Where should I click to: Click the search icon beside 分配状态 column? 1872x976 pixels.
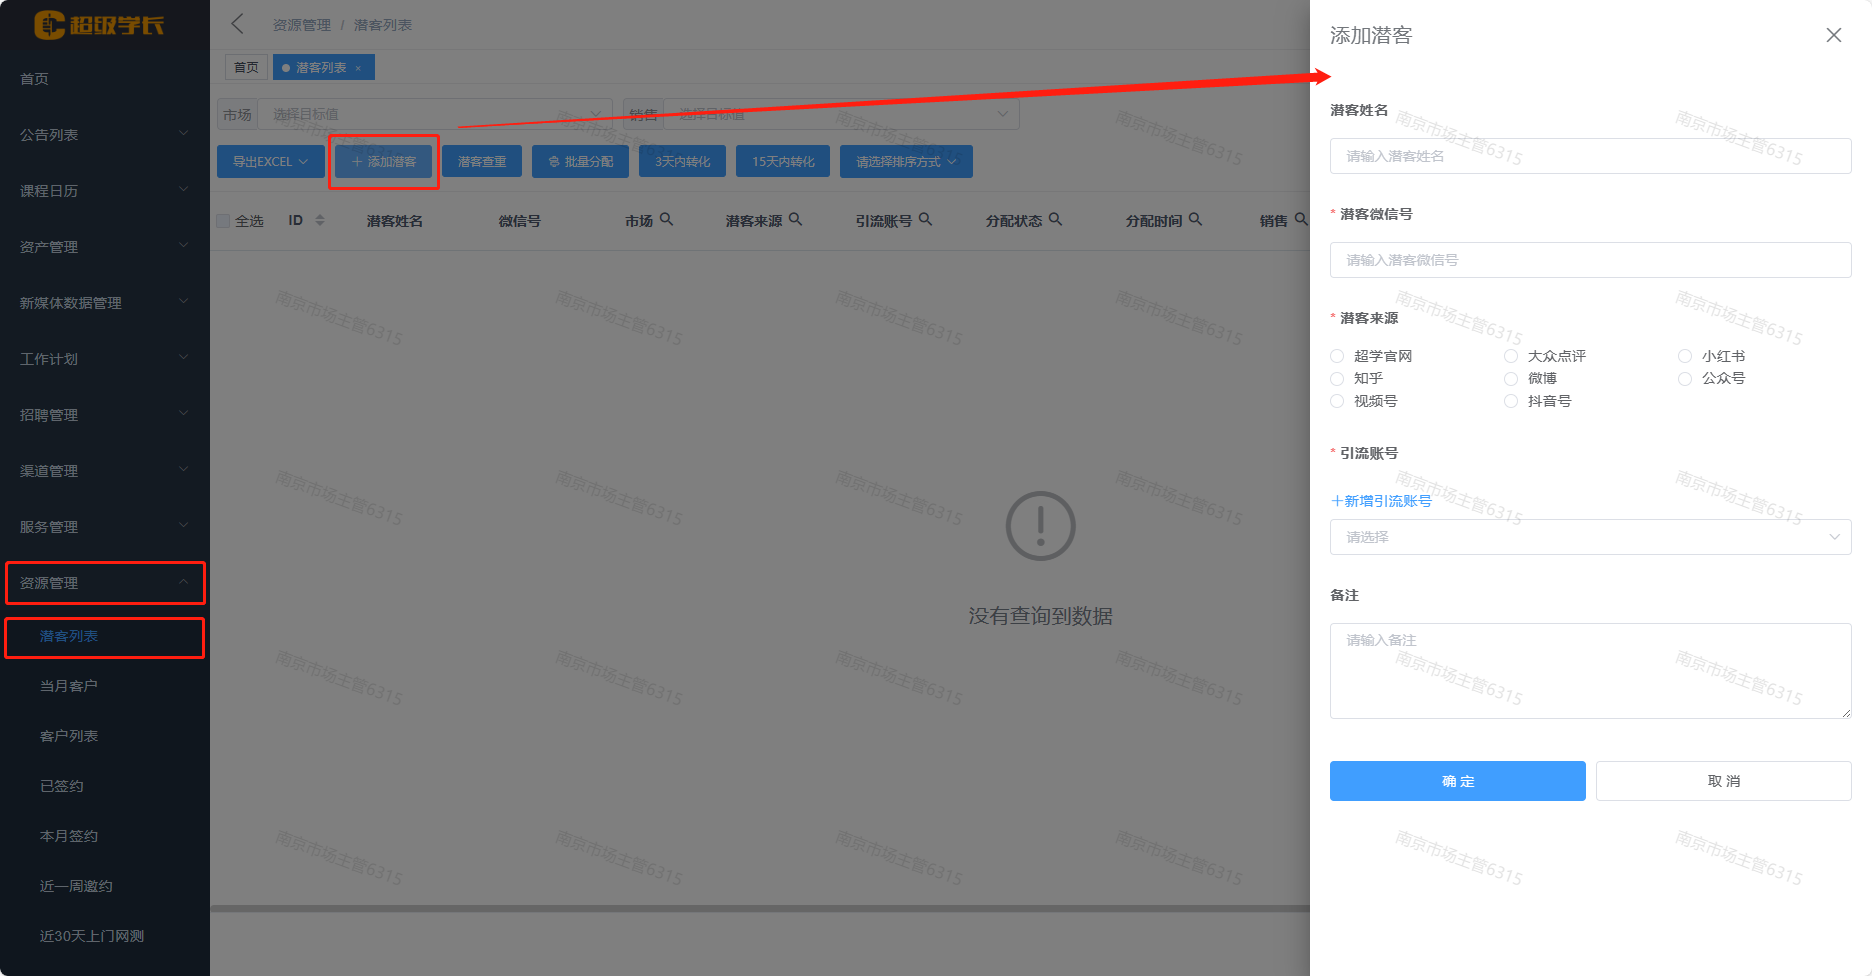point(1055,219)
